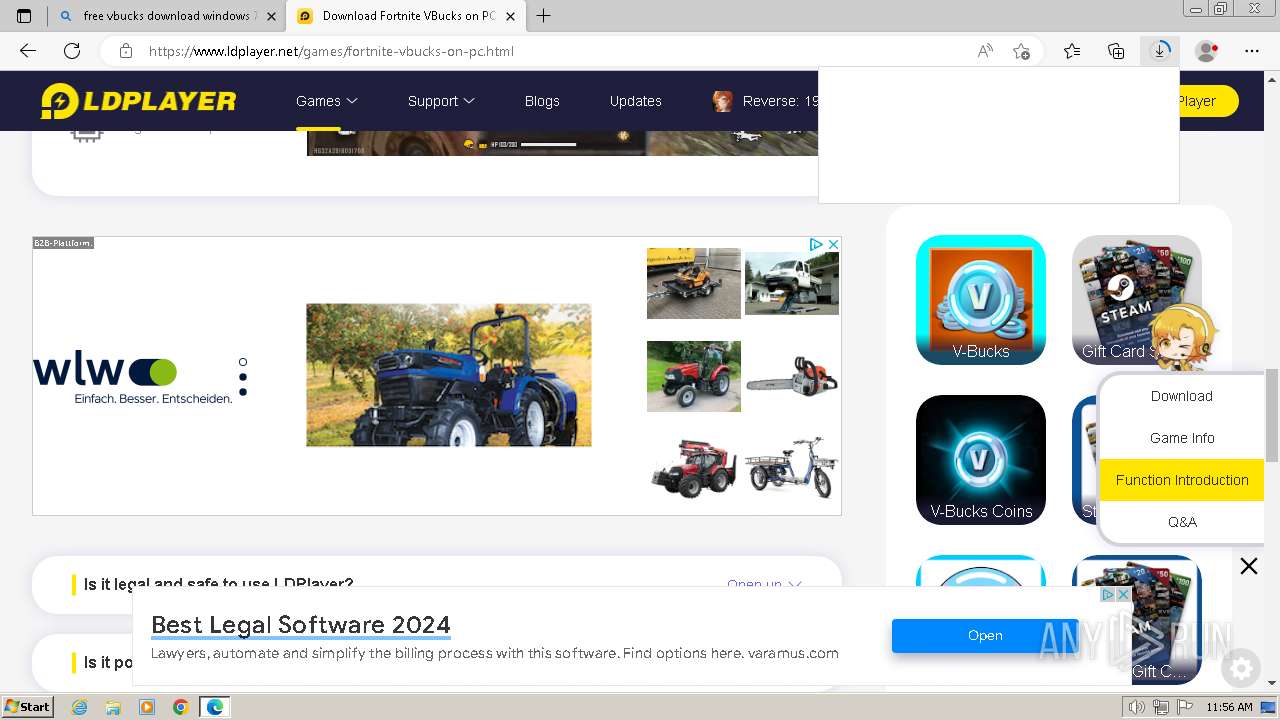The image size is (1280, 720).
Task: Select Download in the side menu
Action: click(1182, 396)
